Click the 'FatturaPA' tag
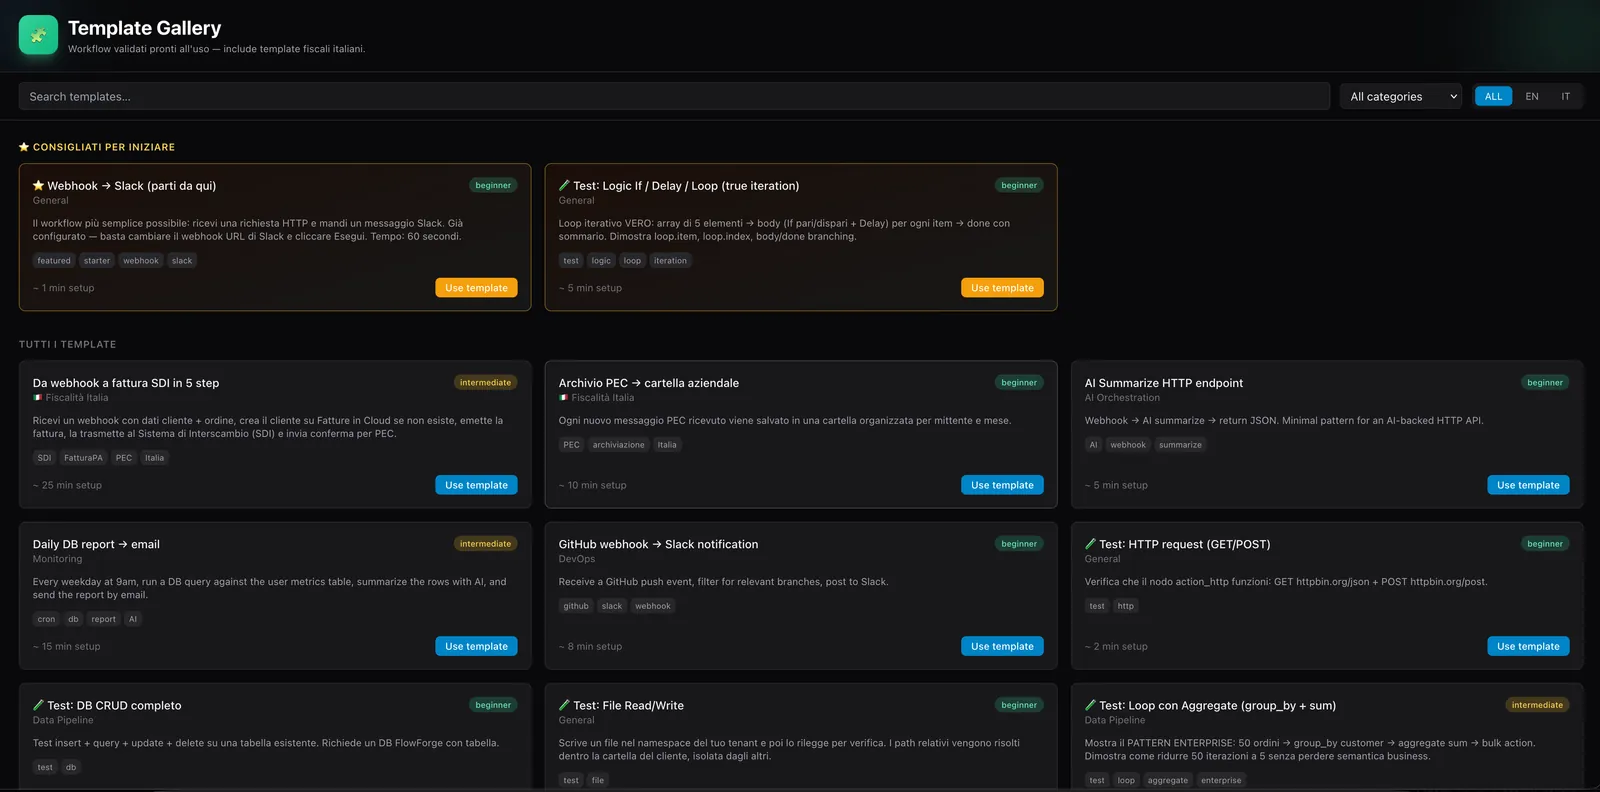 83,458
